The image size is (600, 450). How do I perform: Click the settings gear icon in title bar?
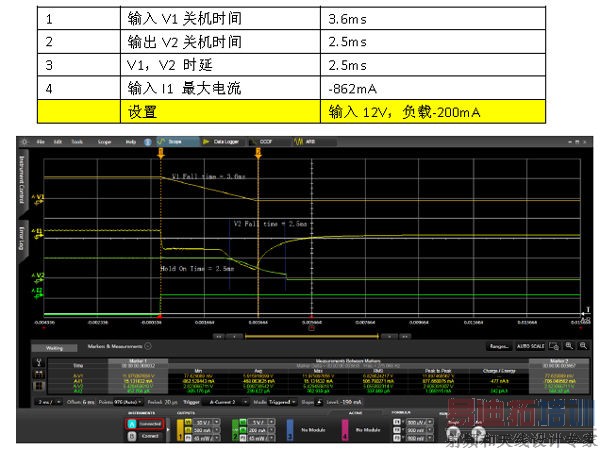pos(24,142)
